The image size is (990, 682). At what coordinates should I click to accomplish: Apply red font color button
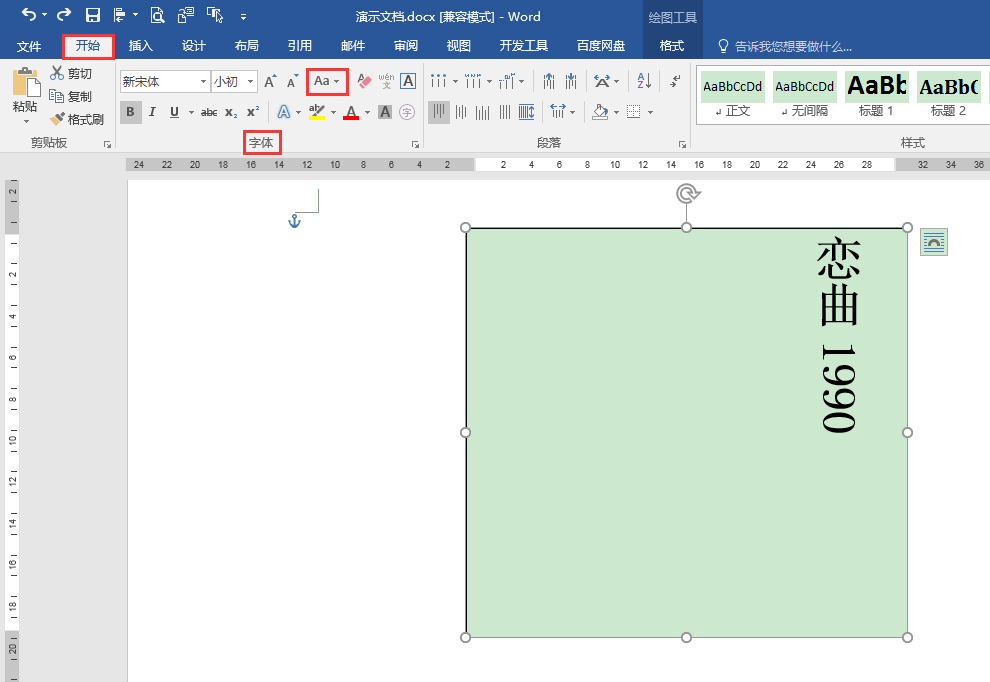pyautogui.click(x=352, y=112)
